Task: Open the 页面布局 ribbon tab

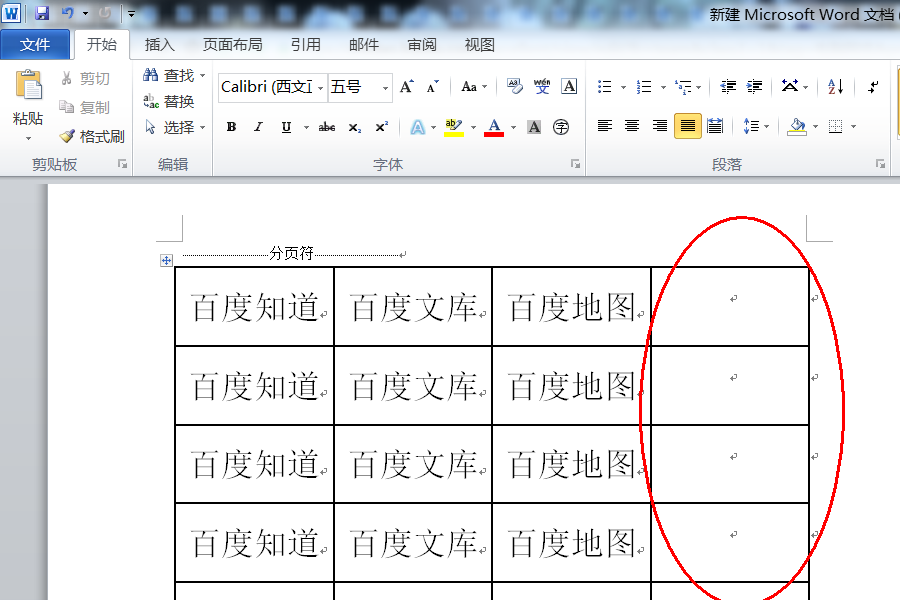Action: tap(232, 45)
